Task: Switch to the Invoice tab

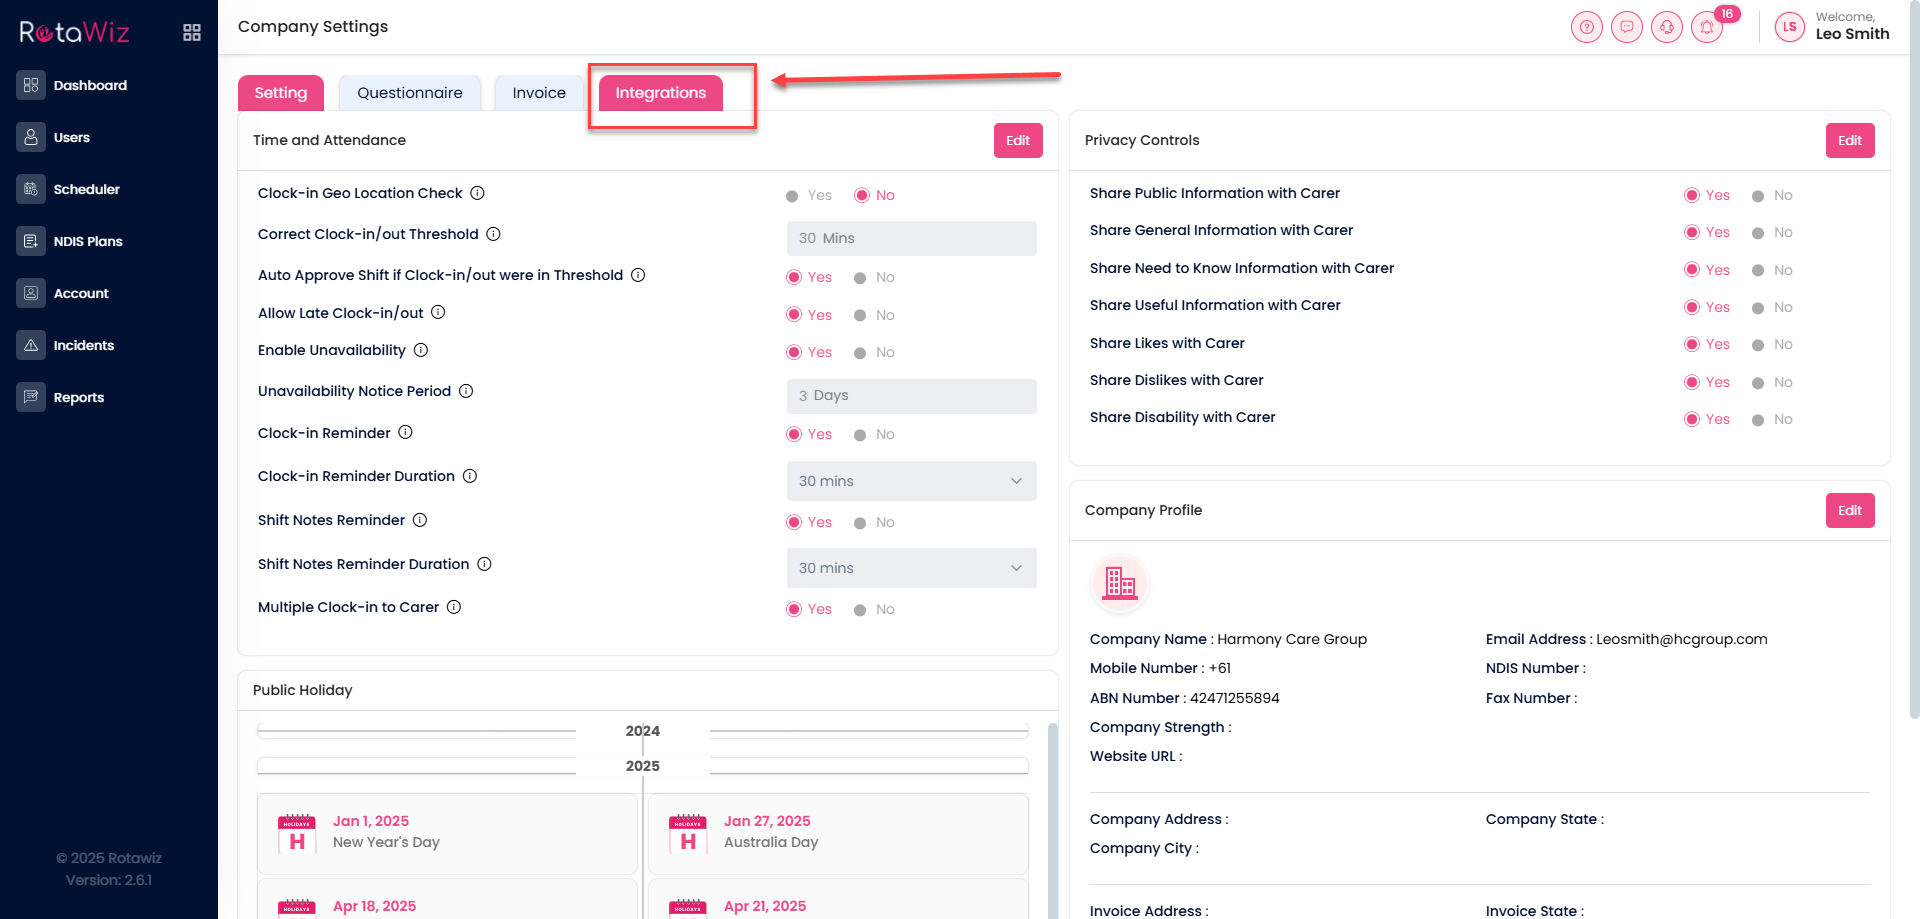Action: tap(539, 93)
